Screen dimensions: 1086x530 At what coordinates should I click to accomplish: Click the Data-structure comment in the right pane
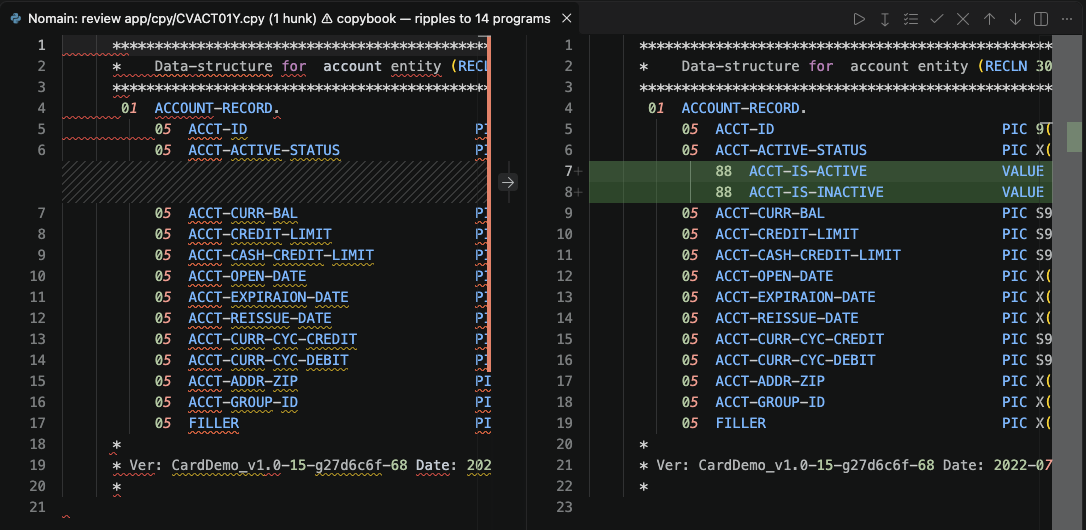pos(845,67)
